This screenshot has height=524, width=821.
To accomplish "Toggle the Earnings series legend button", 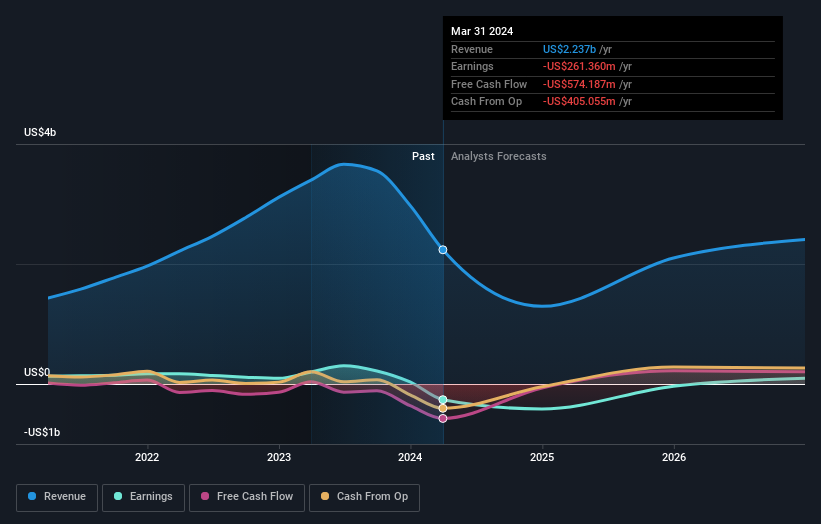I will [x=143, y=497].
